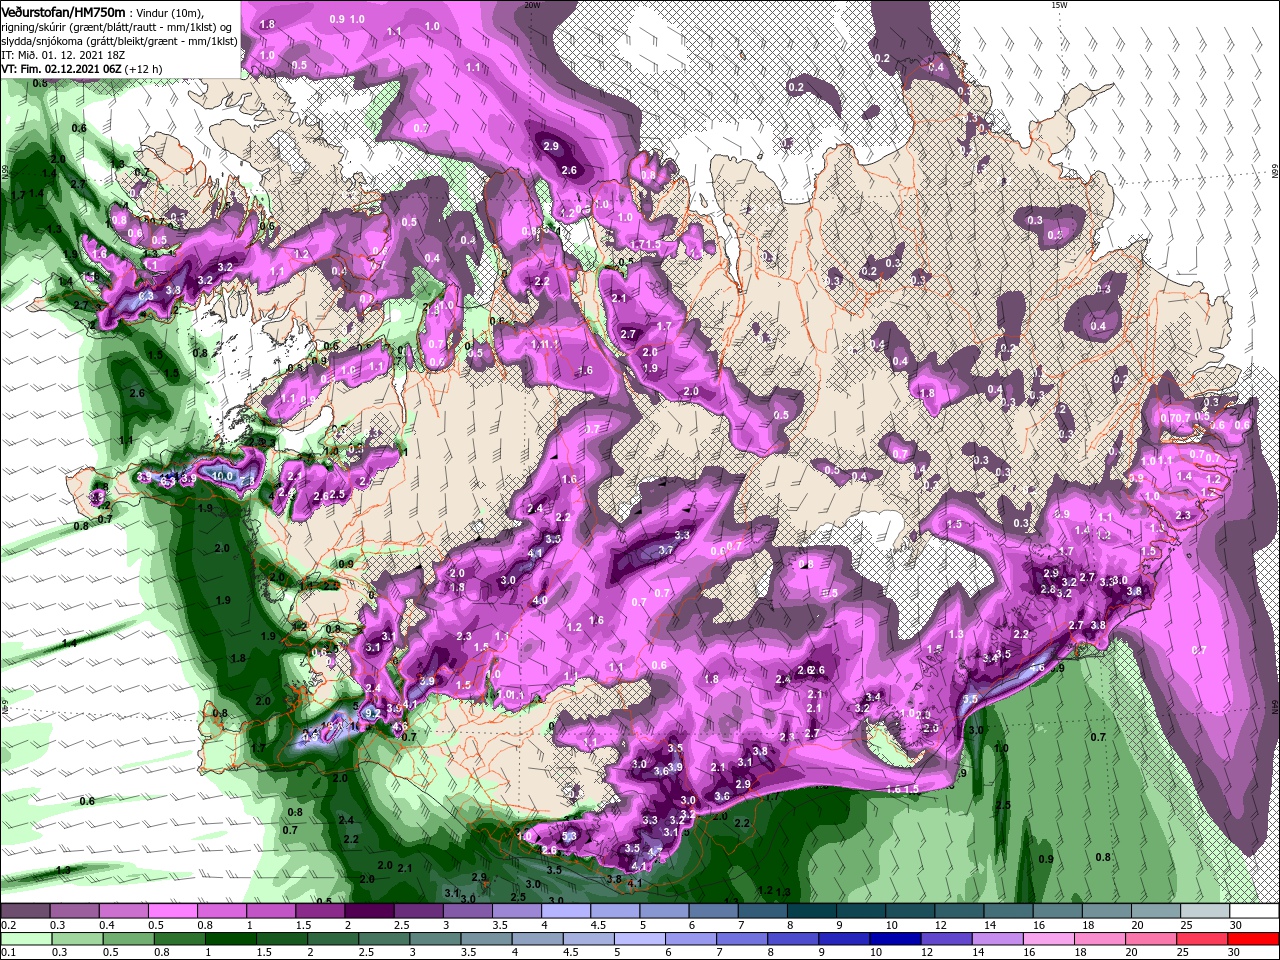Select the medium green 0.5 rain swatch
Screen dimensions: 1280x960
[129, 938]
